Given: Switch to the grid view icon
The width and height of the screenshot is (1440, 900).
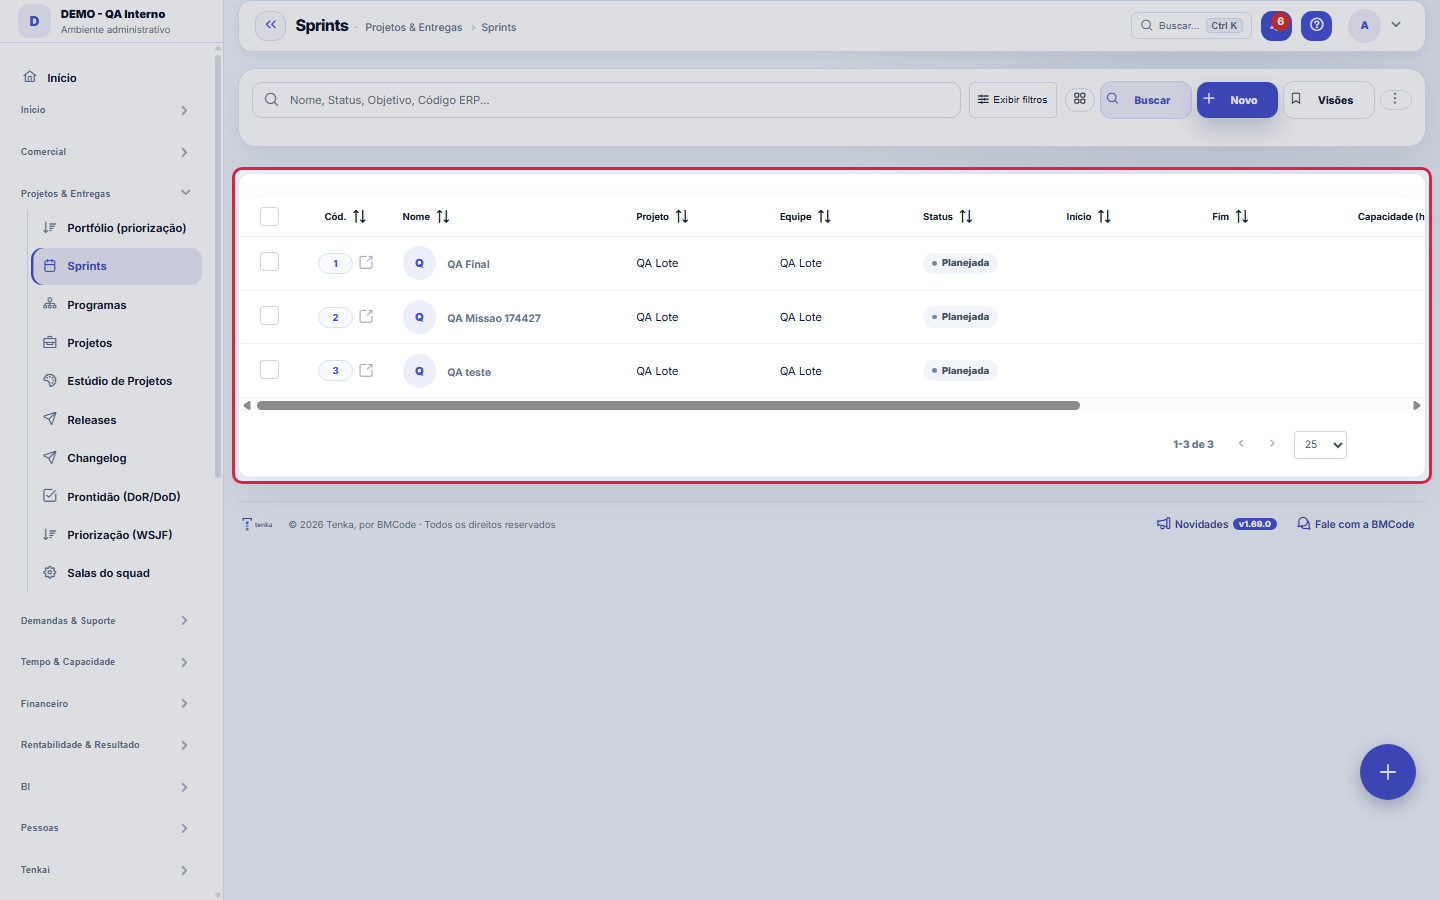Looking at the screenshot, I should [1080, 99].
